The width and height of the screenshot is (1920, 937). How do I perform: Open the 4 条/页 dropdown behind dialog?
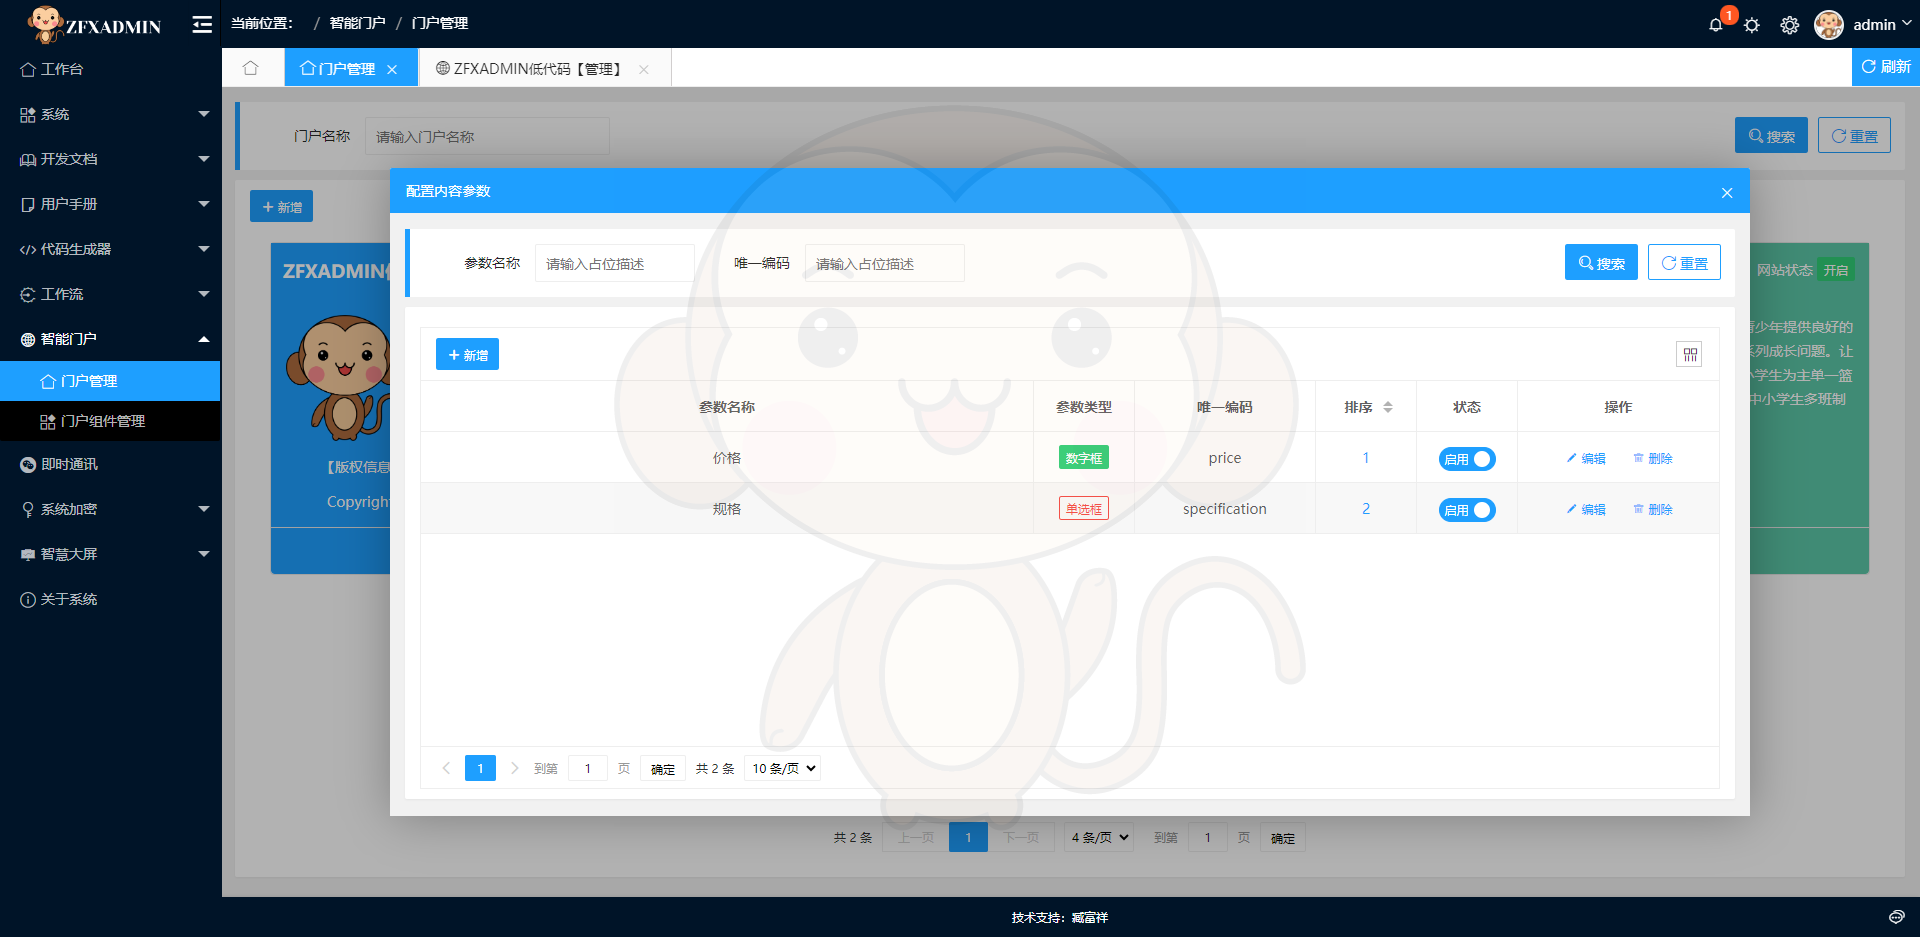pyautogui.click(x=1099, y=837)
